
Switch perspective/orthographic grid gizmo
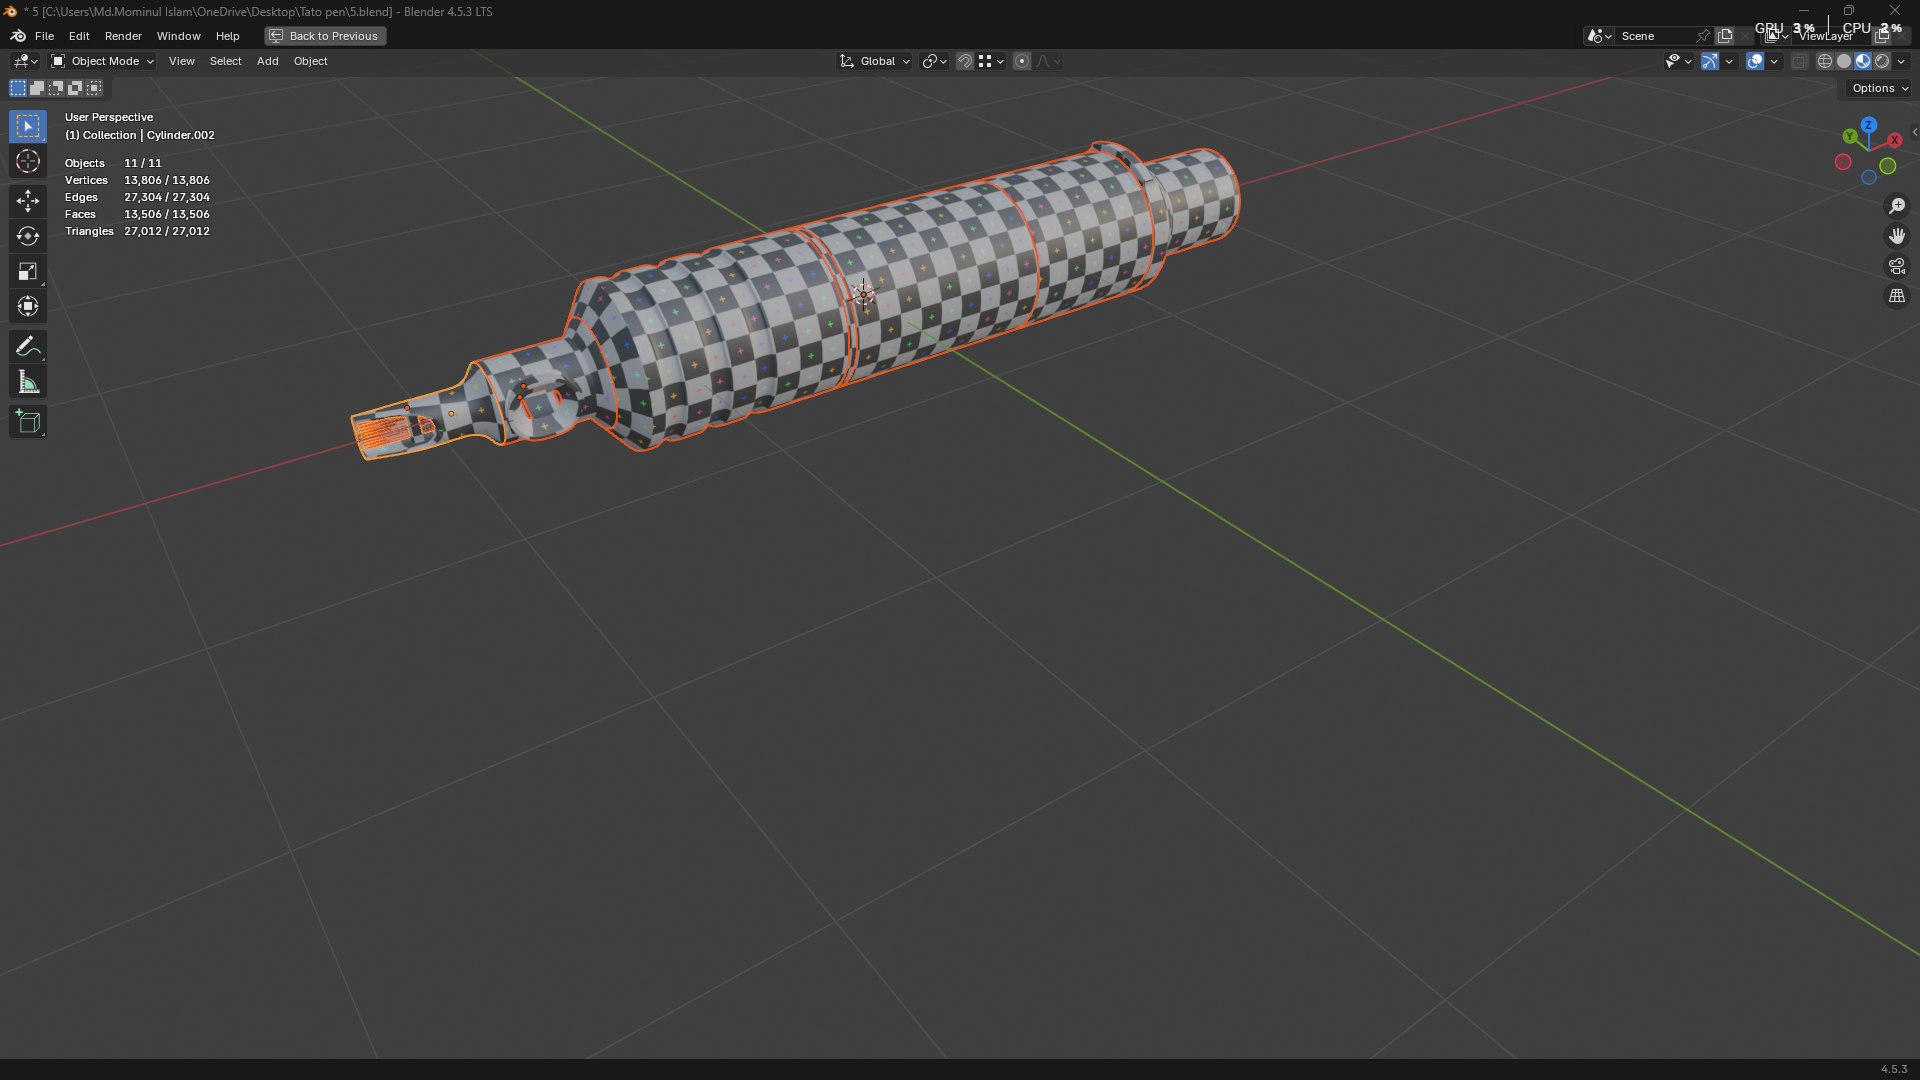tap(1896, 296)
